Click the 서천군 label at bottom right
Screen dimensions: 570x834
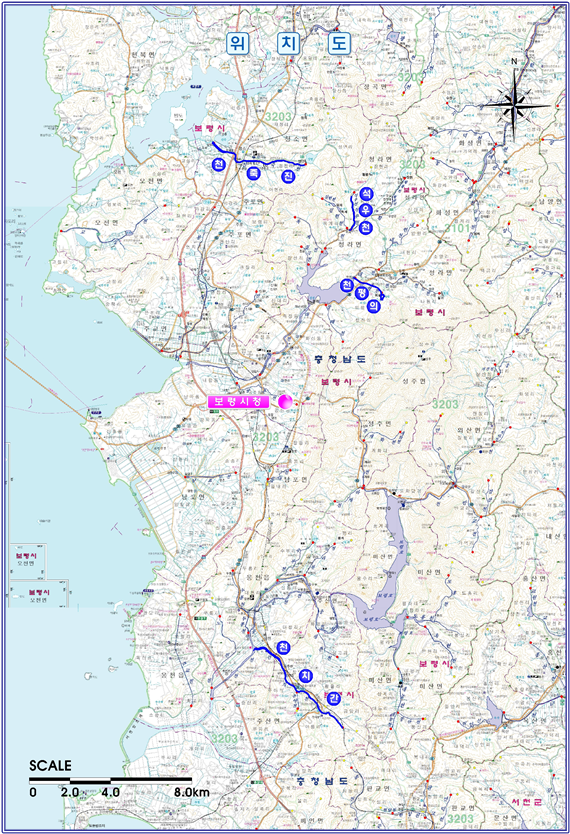(x=525, y=802)
